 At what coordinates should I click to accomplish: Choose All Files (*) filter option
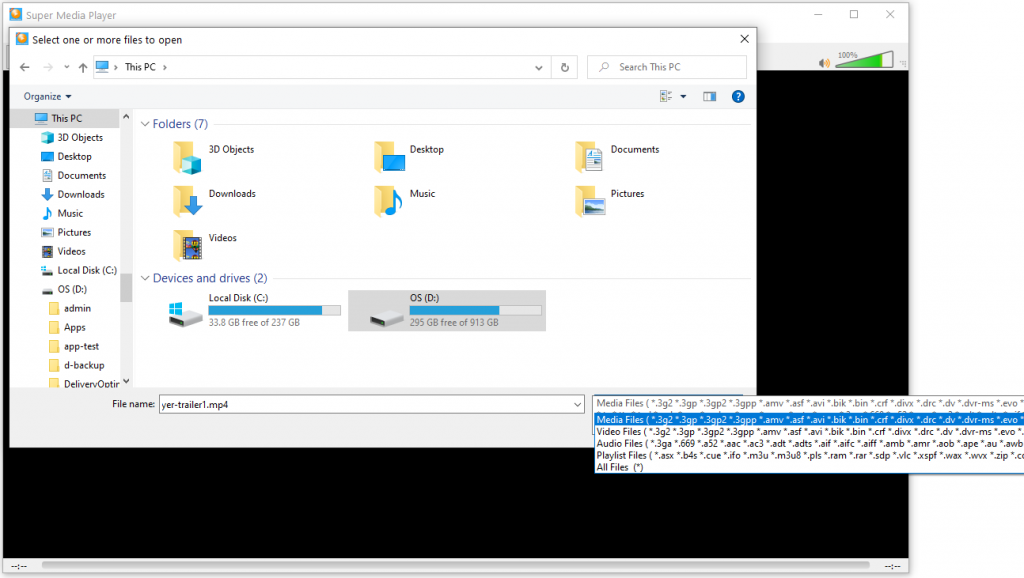point(620,467)
